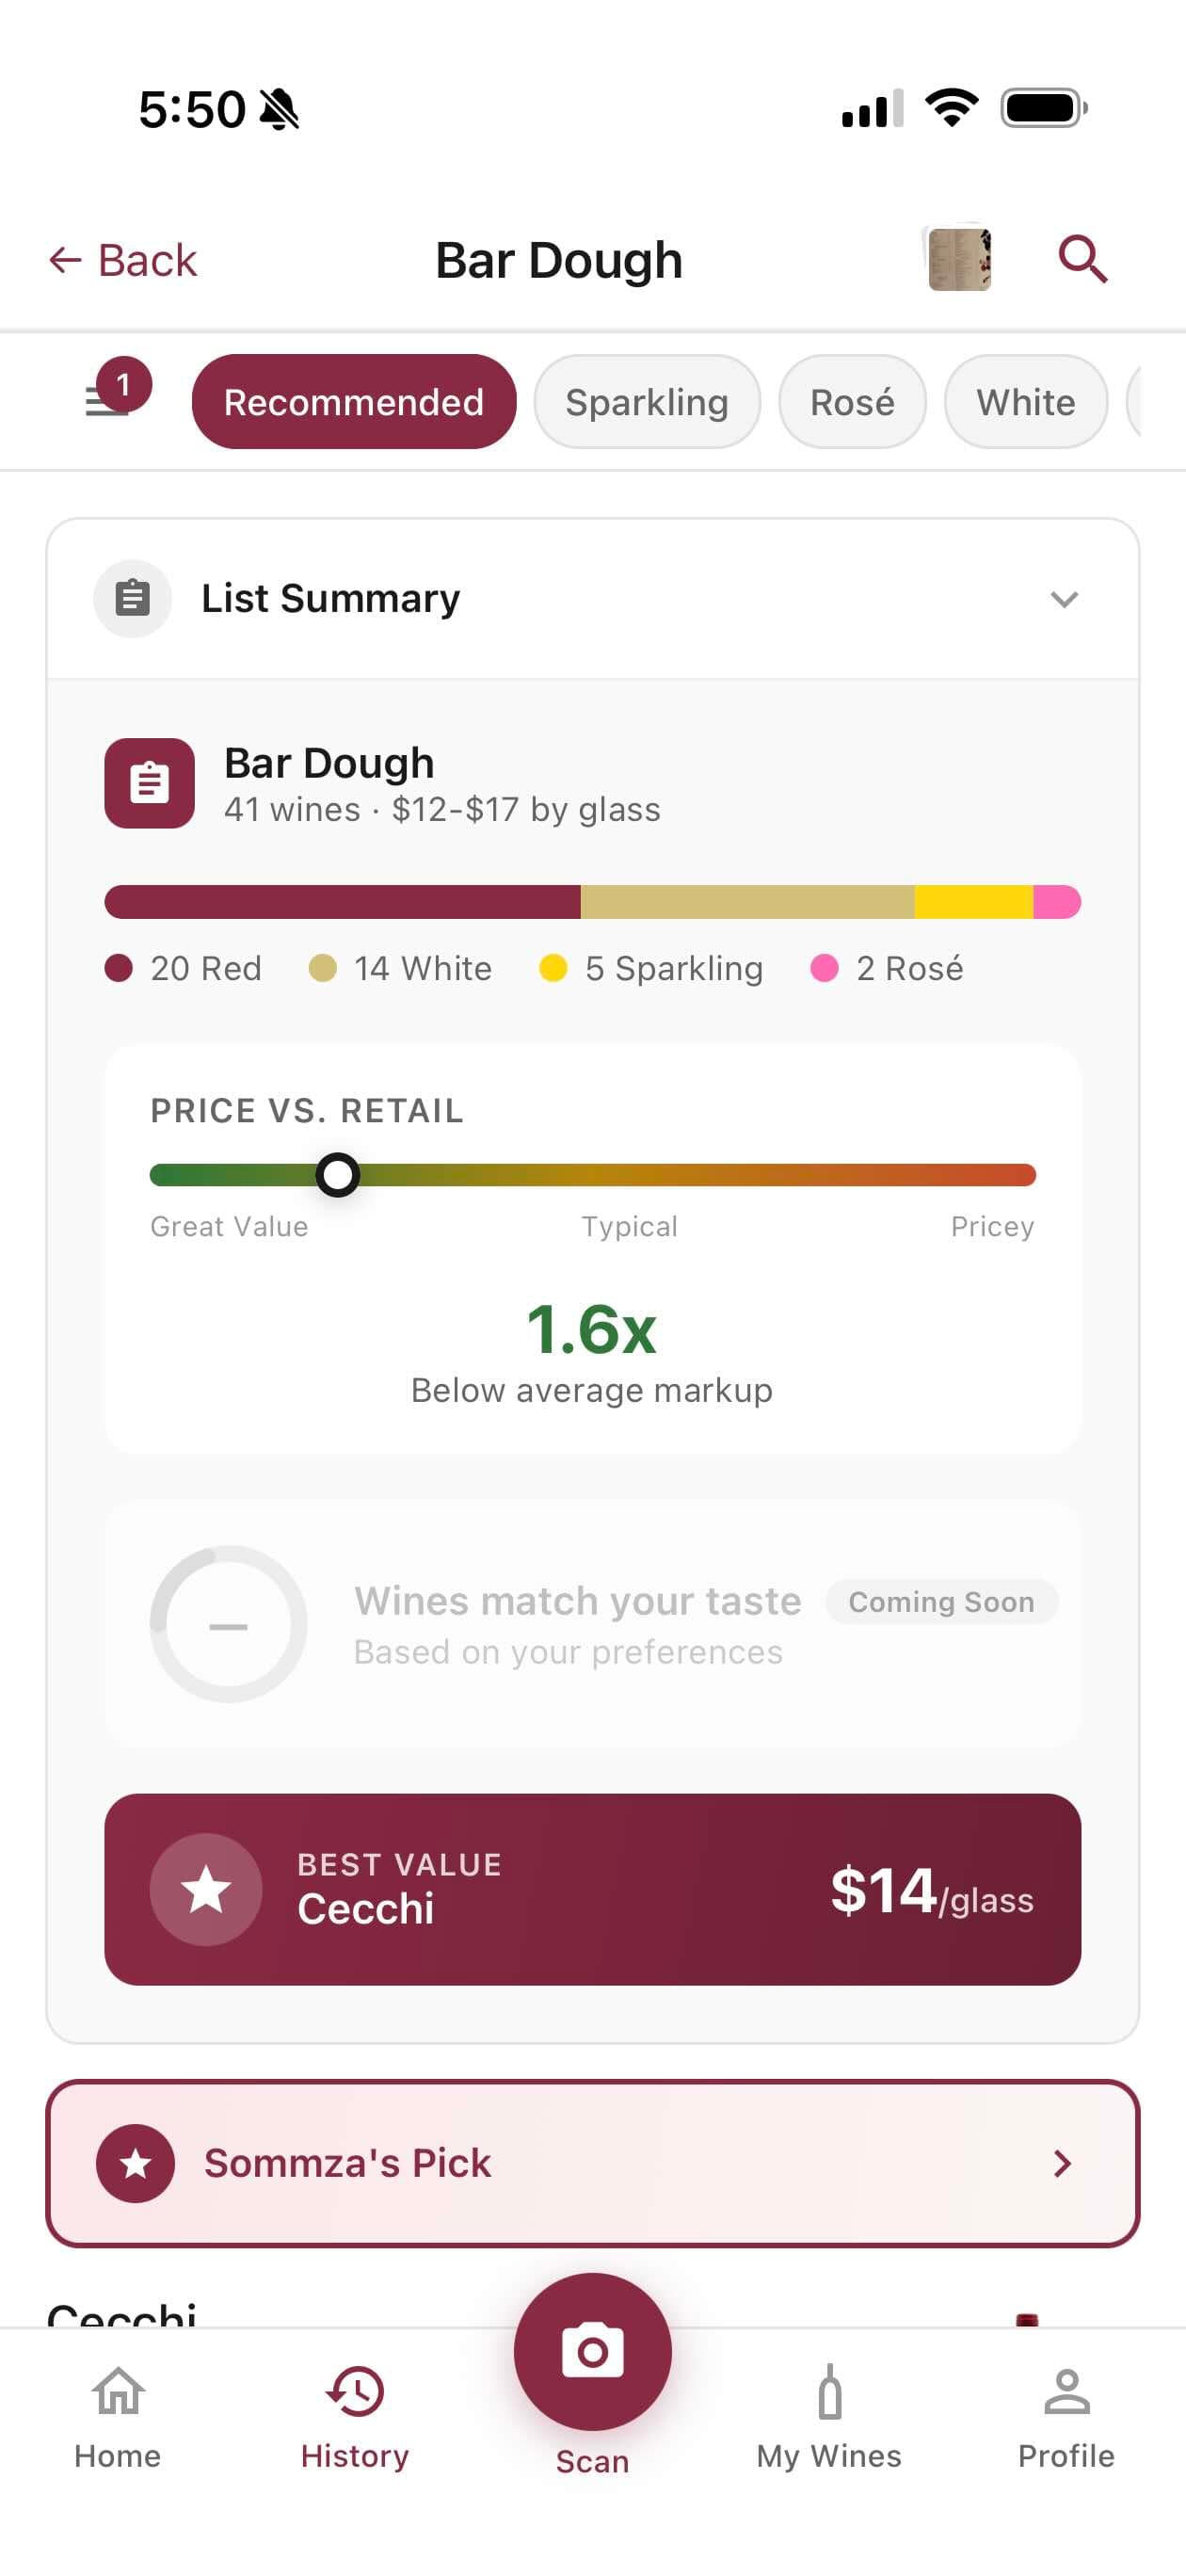The width and height of the screenshot is (1186, 2576).
Task: Select the White filter chip
Action: tap(1025, 402)
